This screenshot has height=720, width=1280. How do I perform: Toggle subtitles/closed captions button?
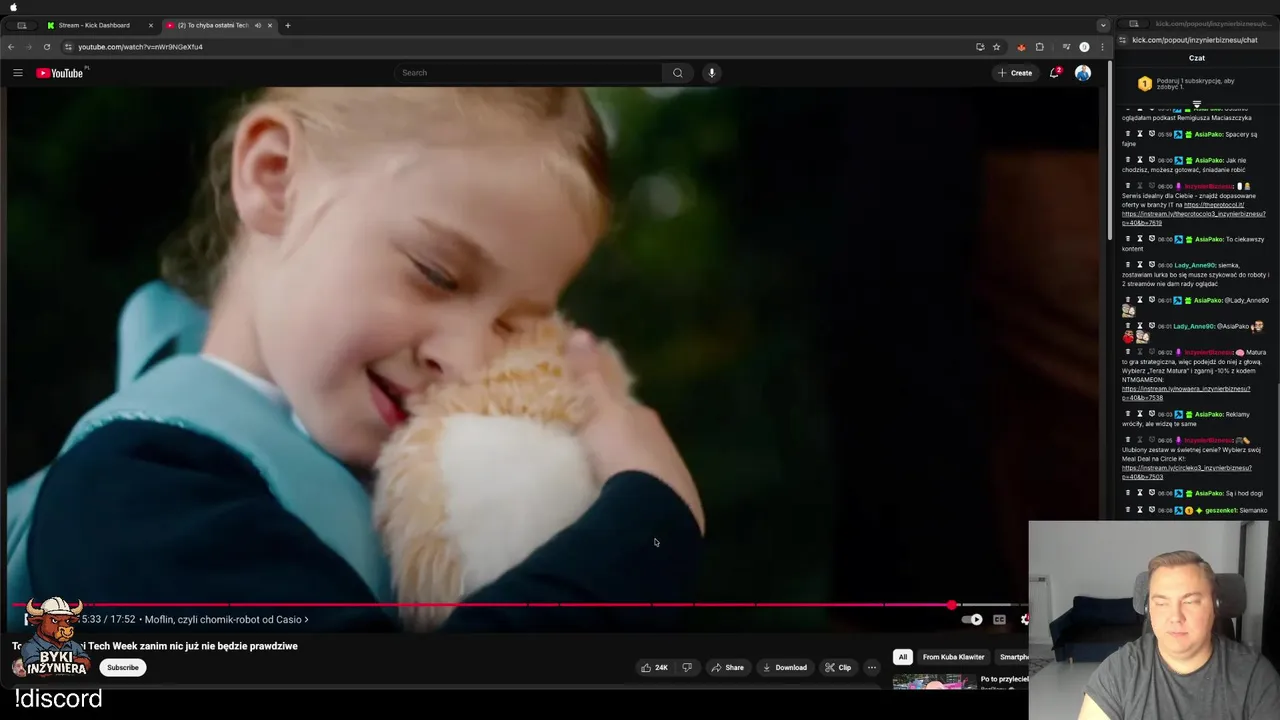pyautogui.click(x=999, y=619)
